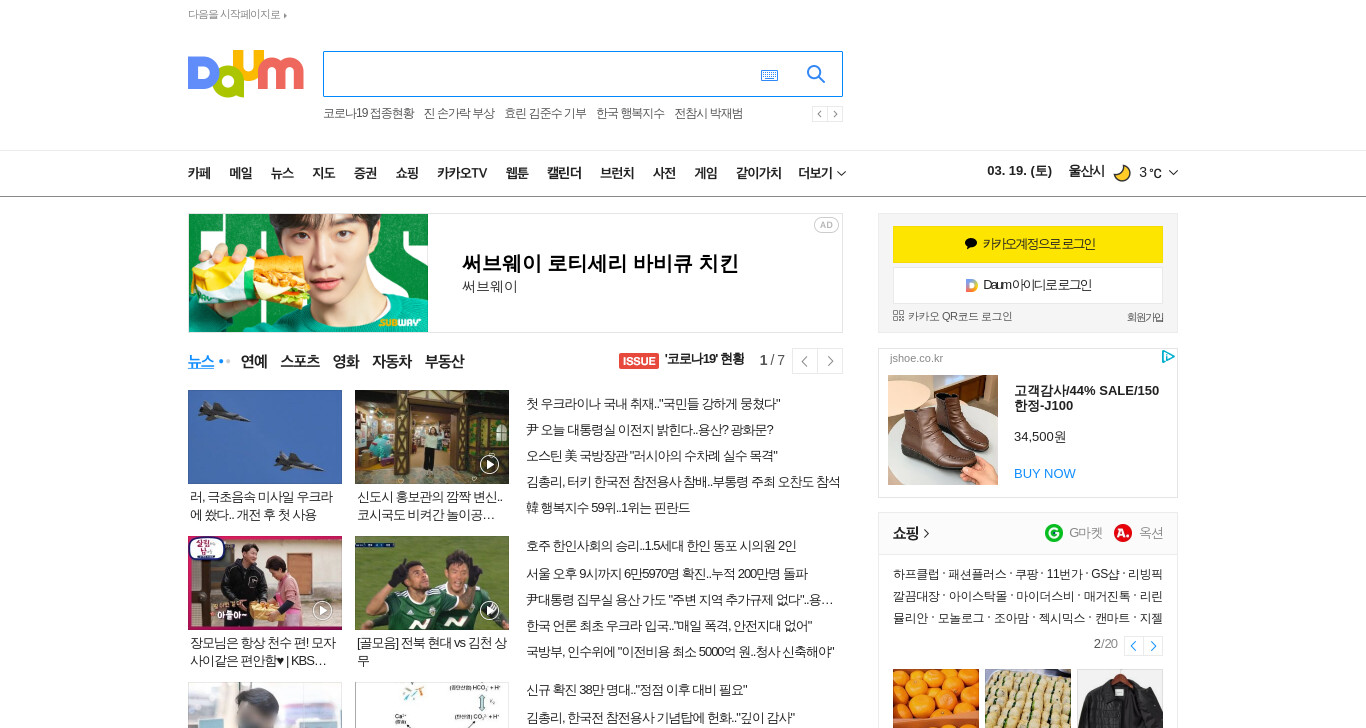1366x728 pixels.
Task: Go to next shopping page
Action: pos(1153,646)
